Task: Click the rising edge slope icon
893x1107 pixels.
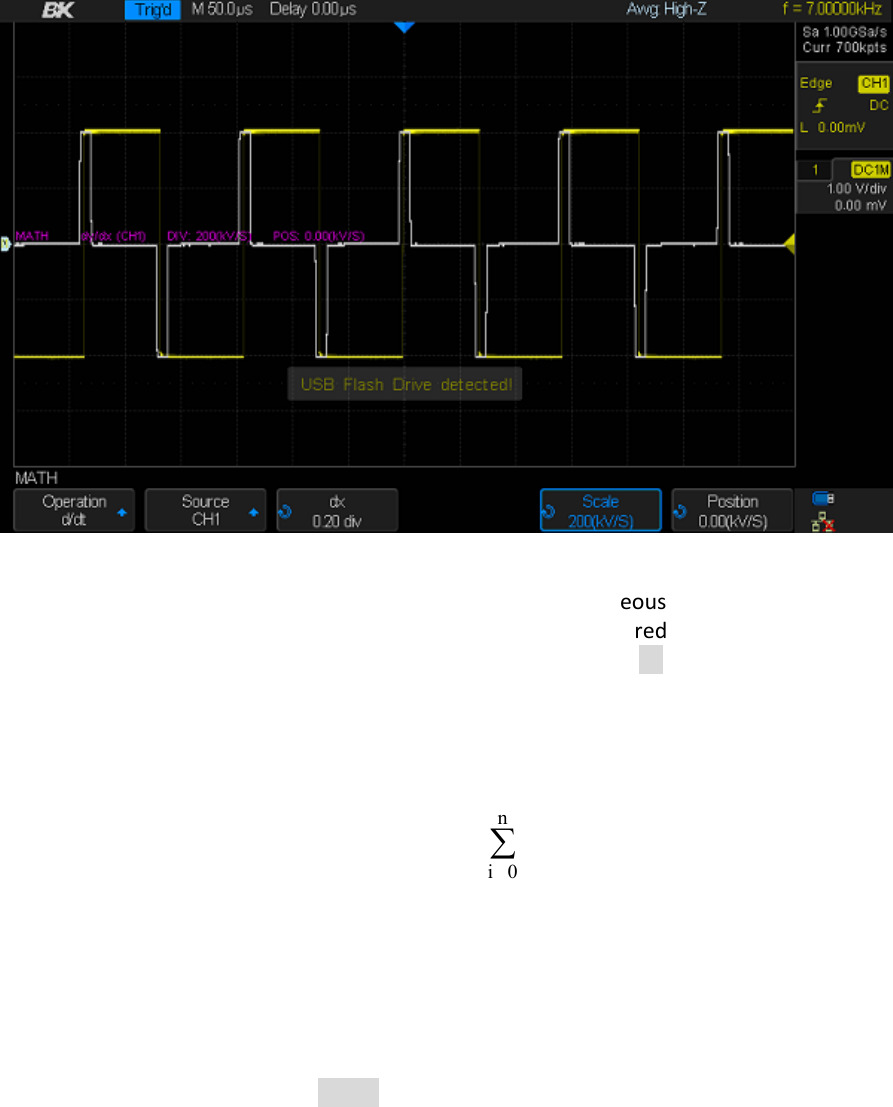Action: (820, 104)
